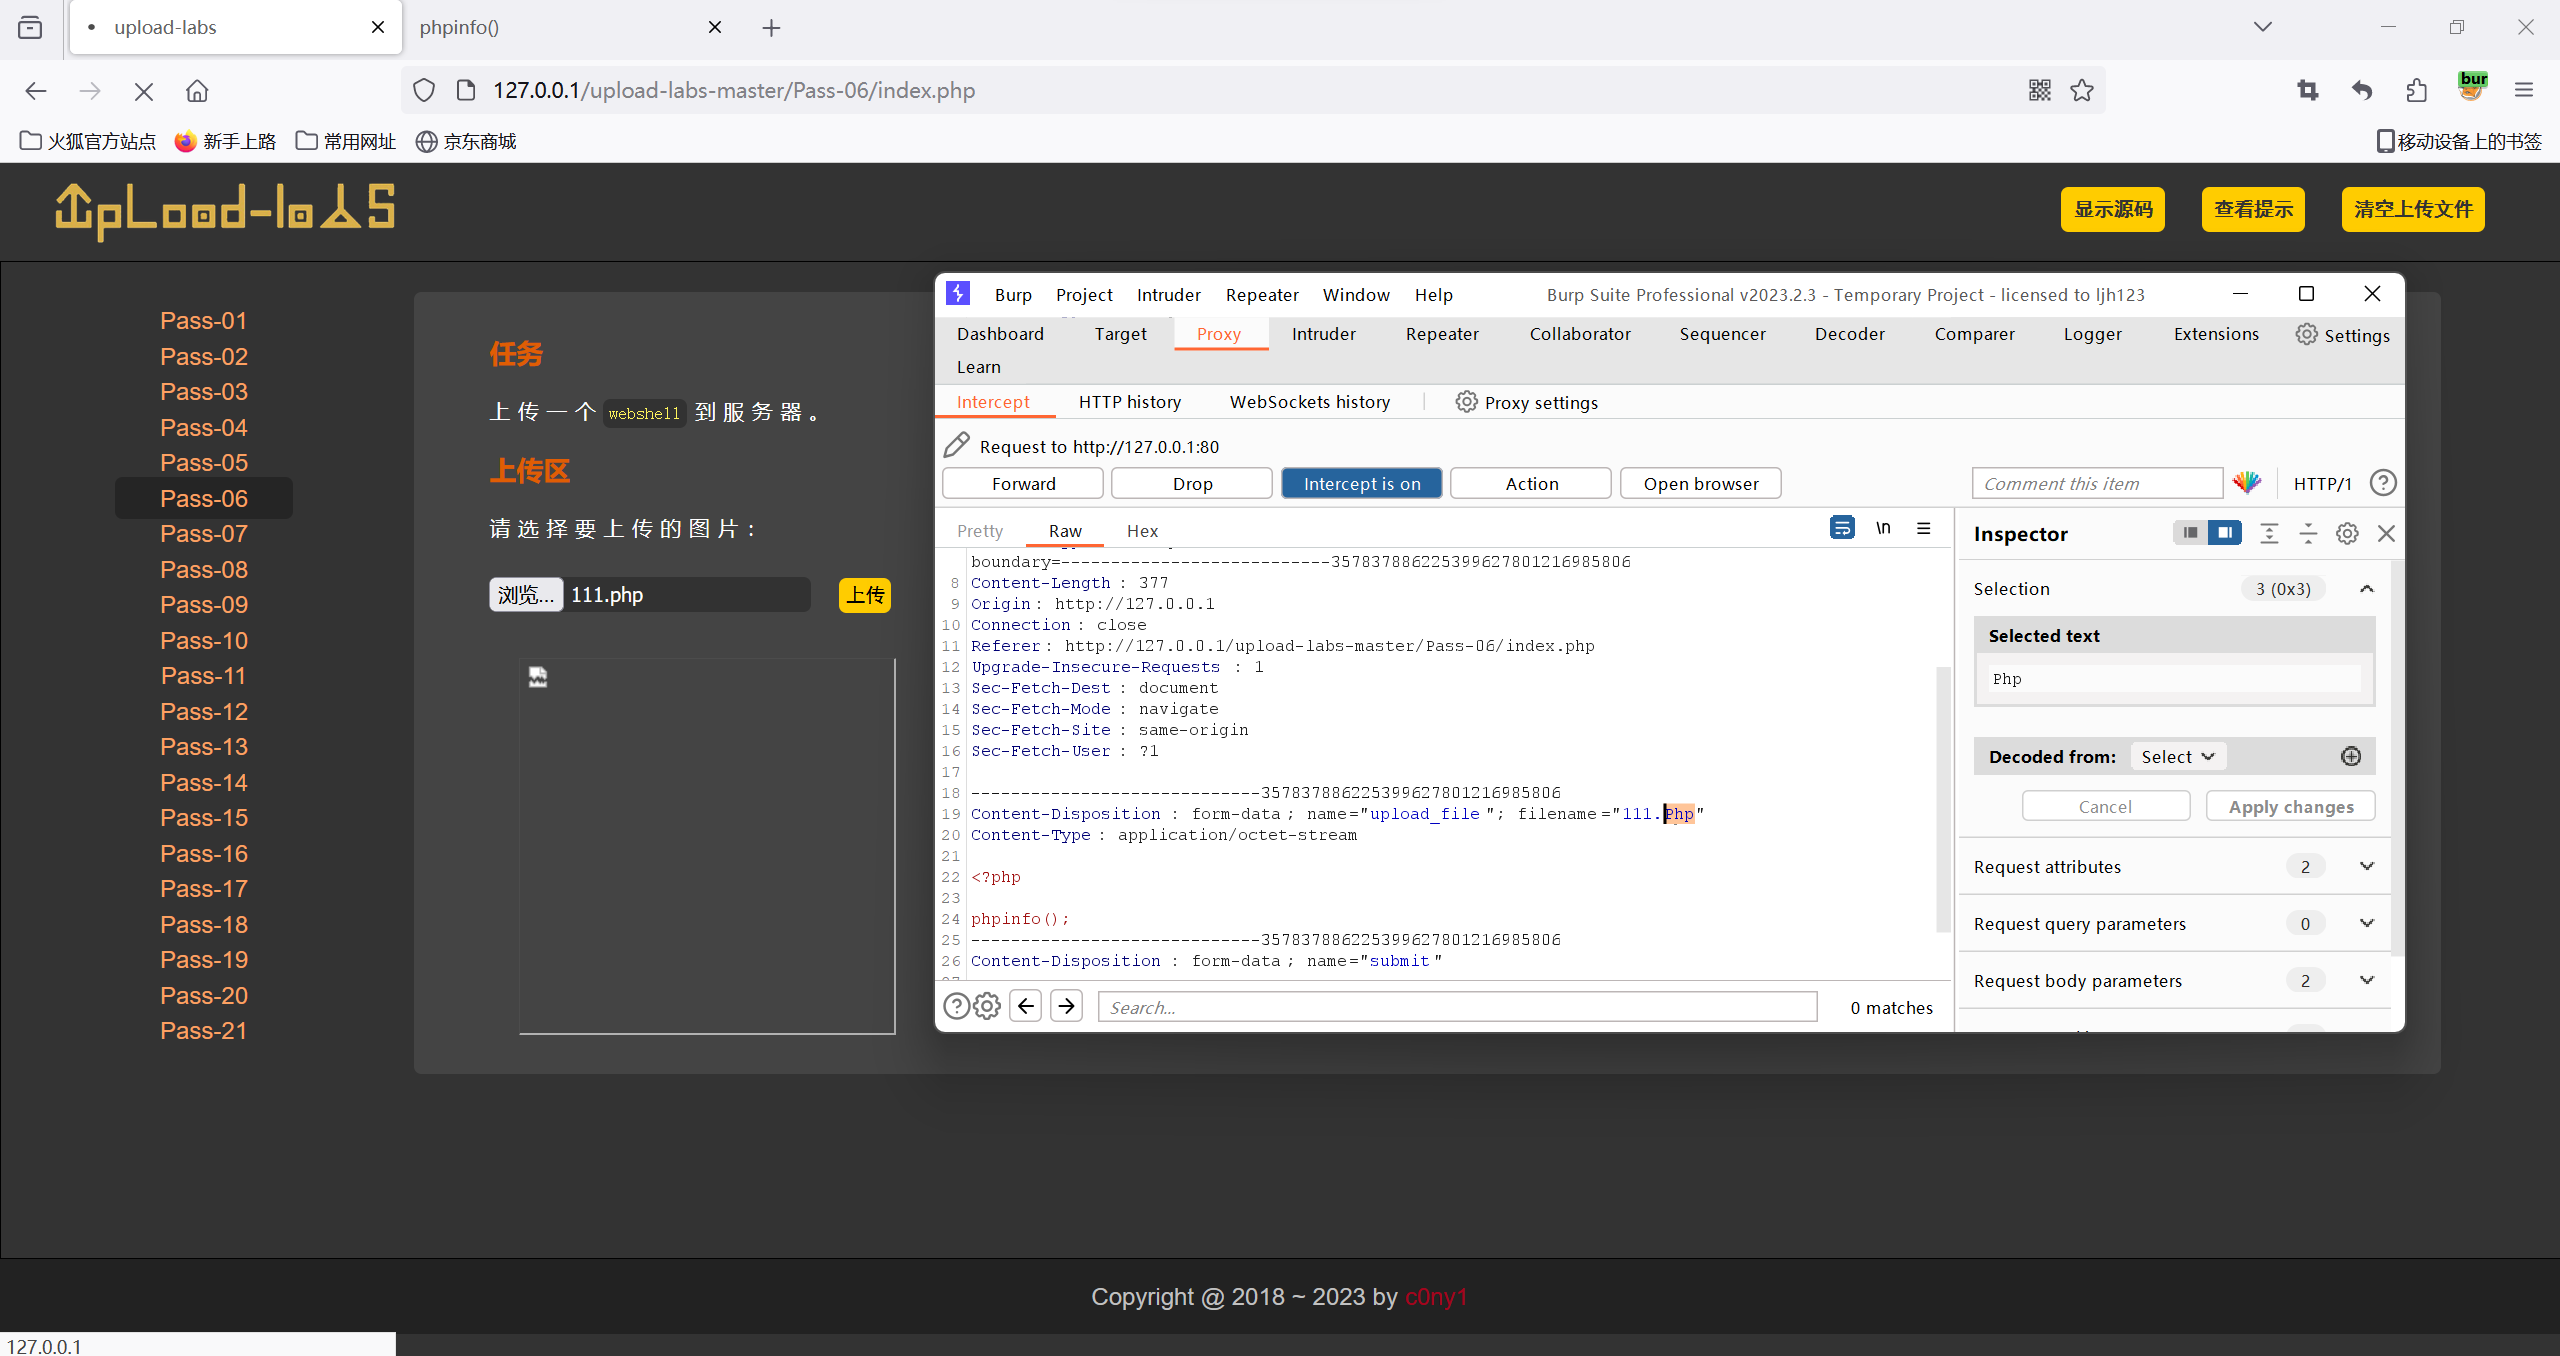Click the Forward button
This screenshot has height=1356, width=2560.
coord(1023,483)
